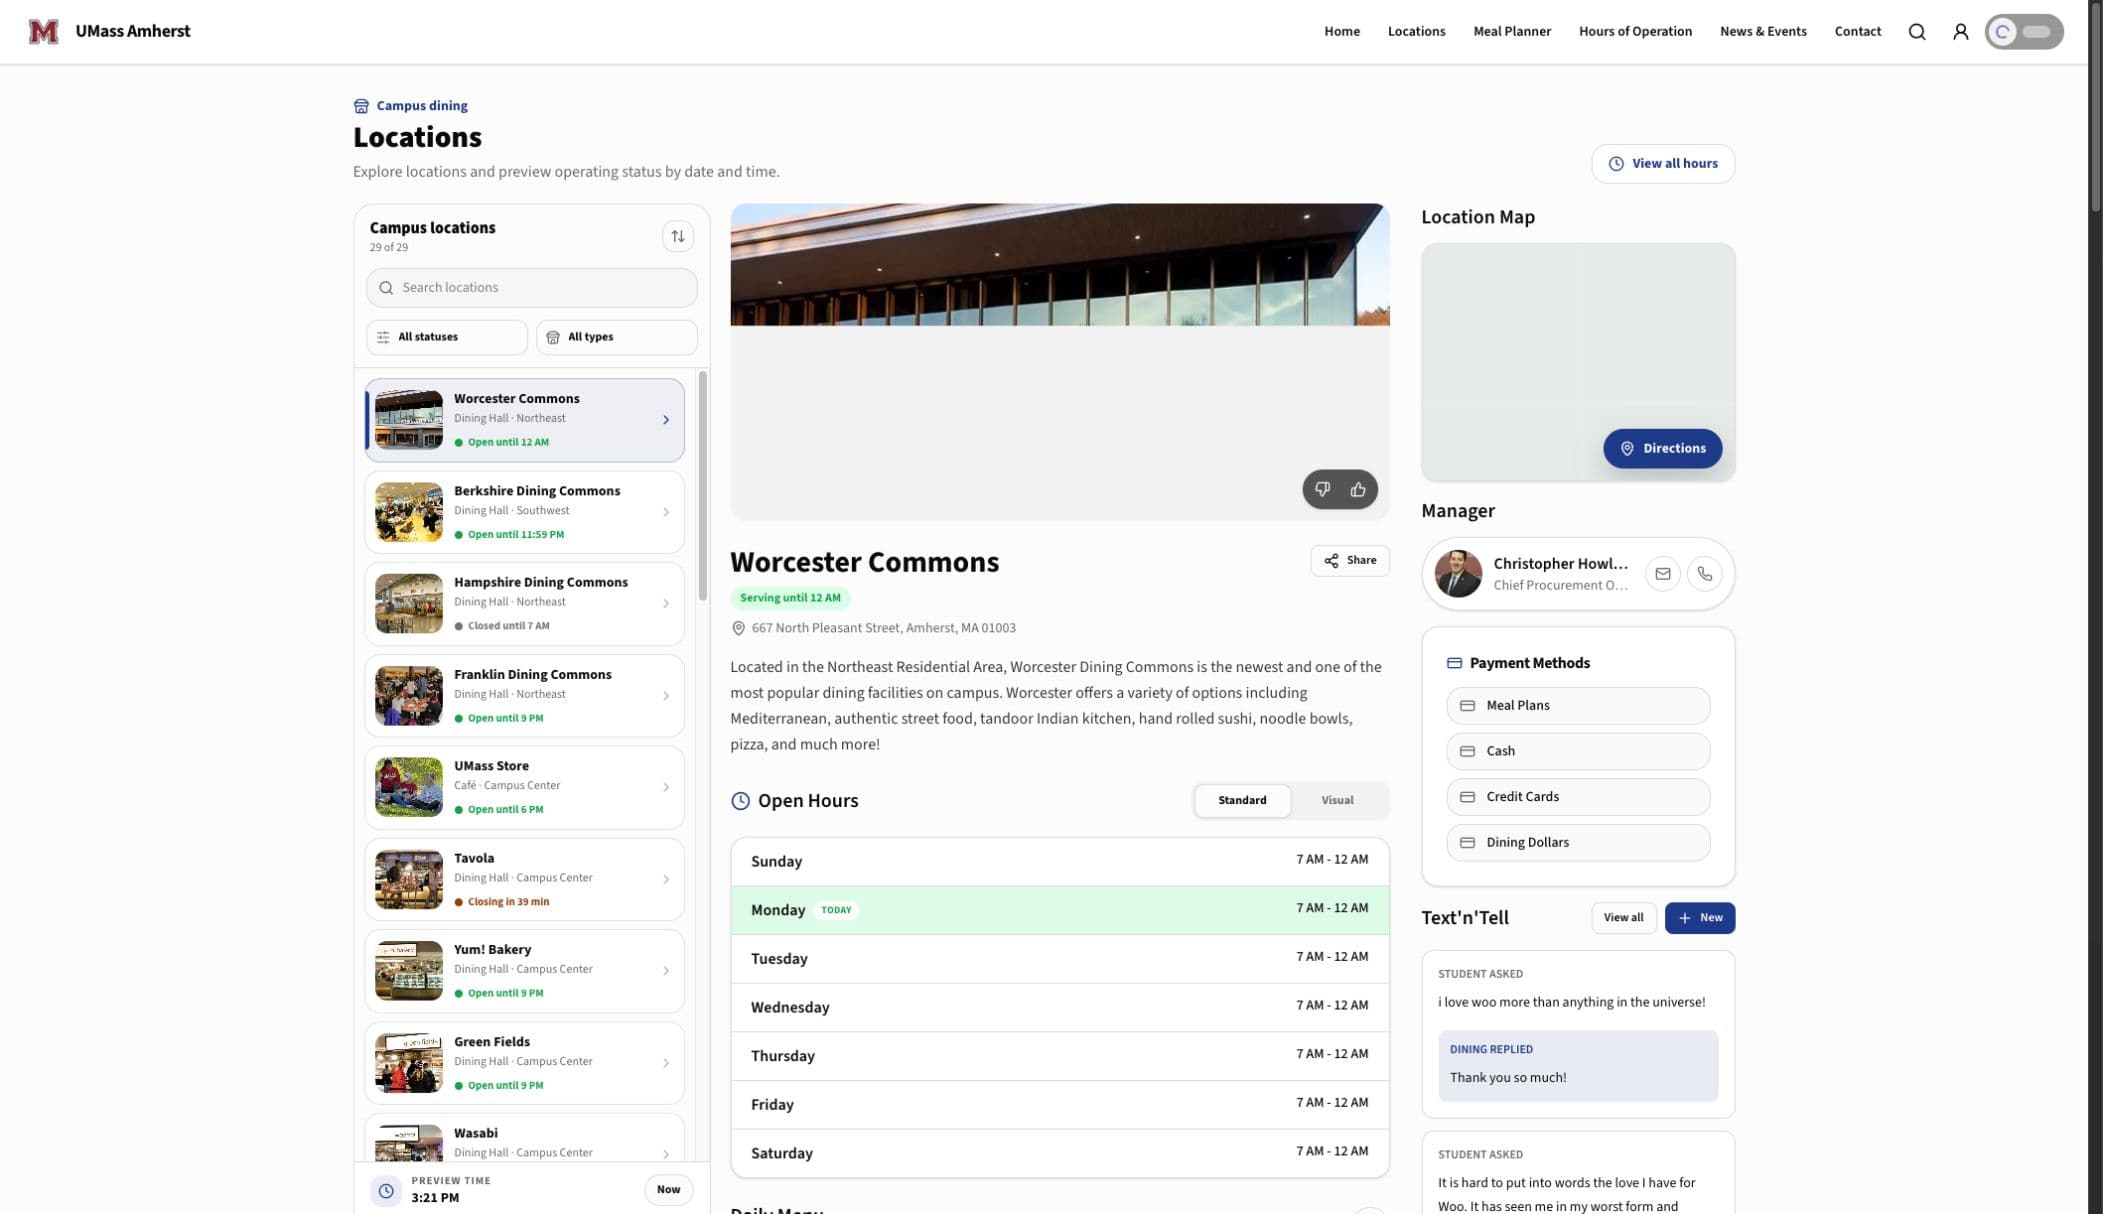Open Contact menu item
Viewport: 2103px width, 1214px height.
click(1857, 32)
